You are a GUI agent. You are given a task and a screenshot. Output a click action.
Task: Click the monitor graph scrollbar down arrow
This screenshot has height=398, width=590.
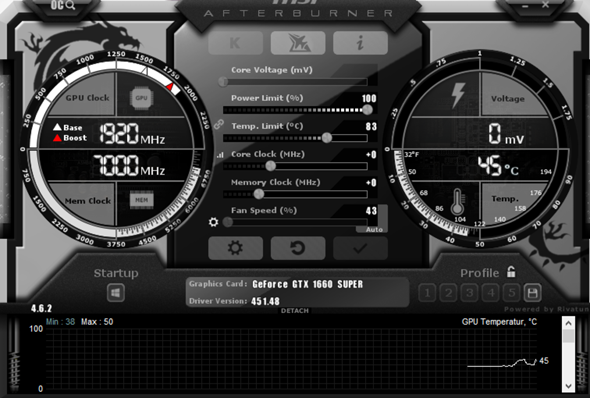coord(568,386)
